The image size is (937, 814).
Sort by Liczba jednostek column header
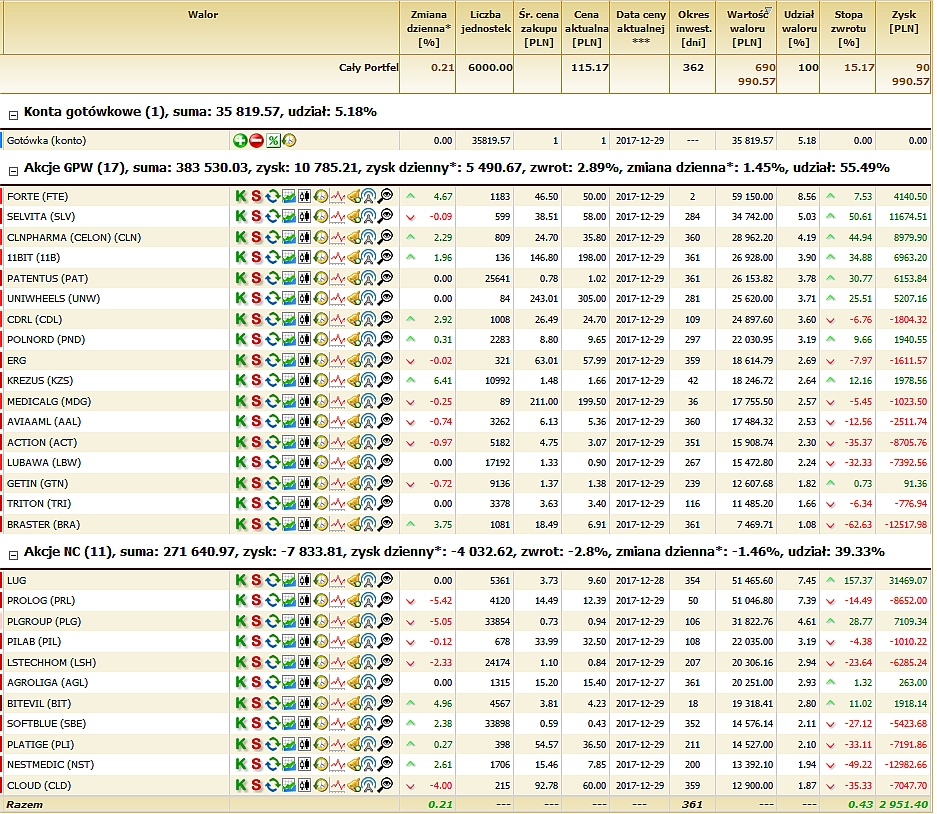[485, 22]
